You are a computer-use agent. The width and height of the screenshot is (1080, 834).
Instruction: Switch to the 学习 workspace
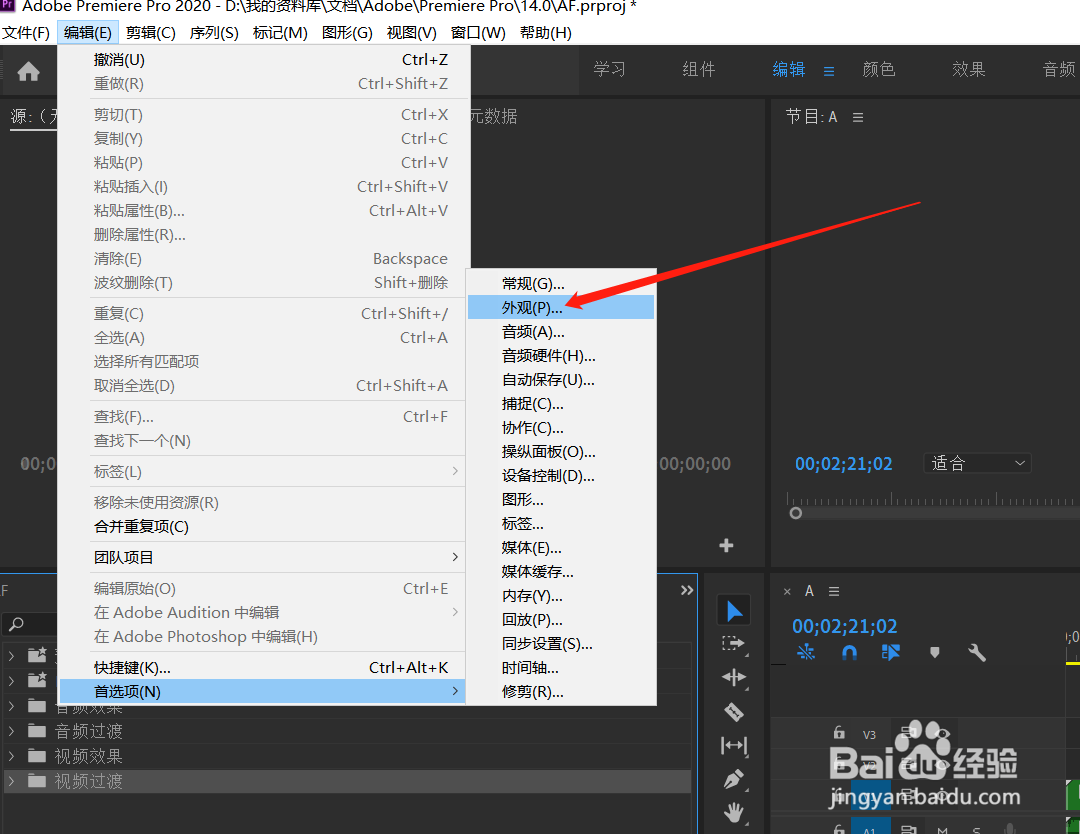pos(610,70)
